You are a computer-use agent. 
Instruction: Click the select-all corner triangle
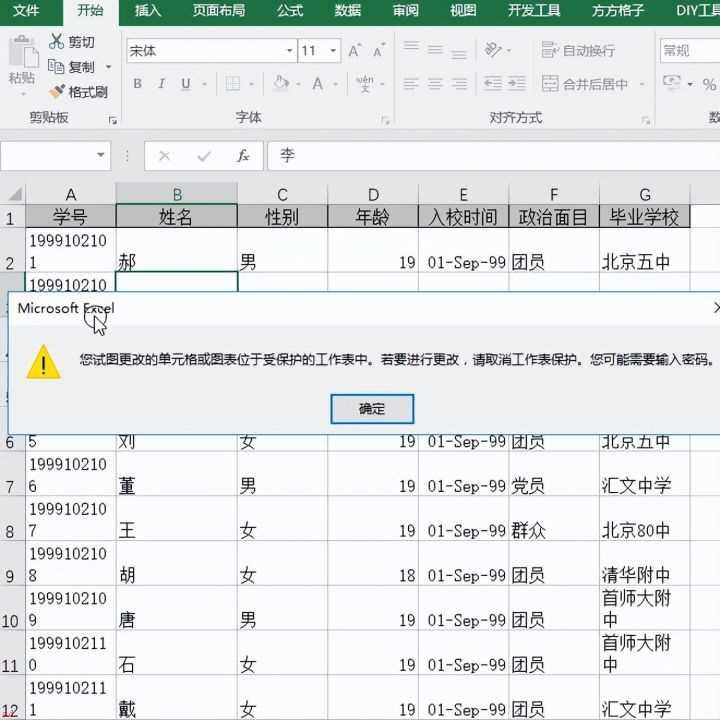14,194
